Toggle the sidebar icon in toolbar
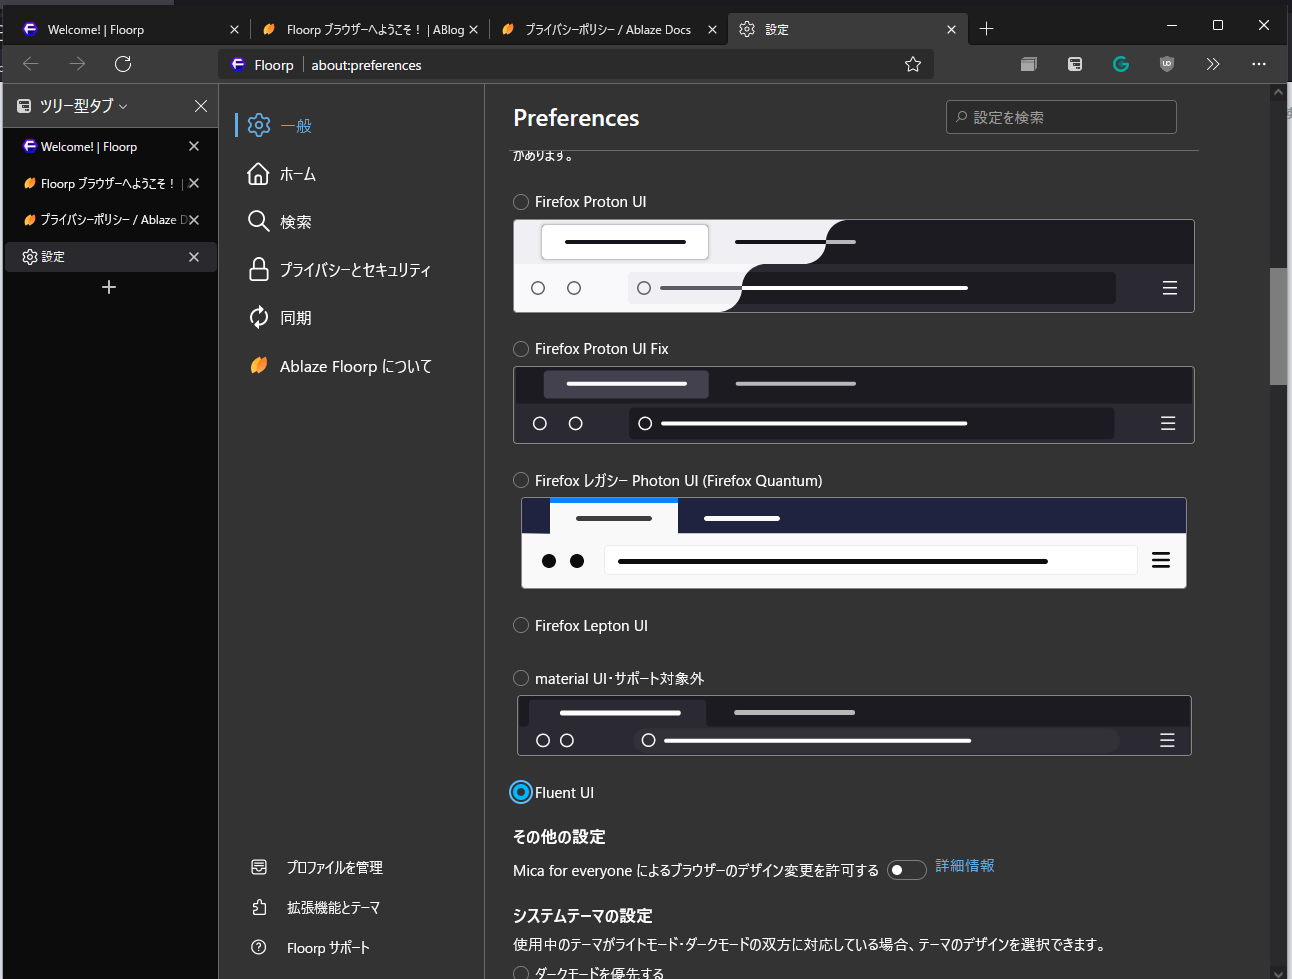 click(x=1075, y=64)
